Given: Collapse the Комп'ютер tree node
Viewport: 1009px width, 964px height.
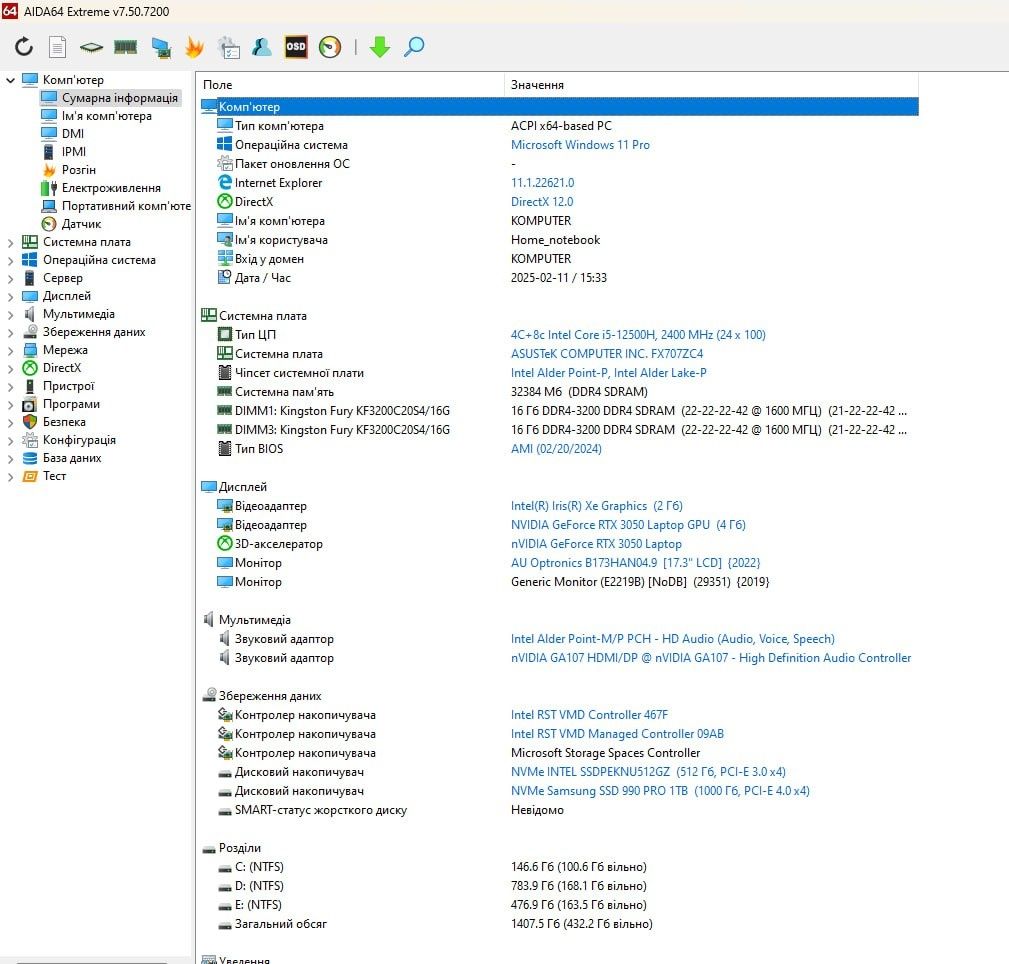Looking at the screenshot, I should (10, 80).
